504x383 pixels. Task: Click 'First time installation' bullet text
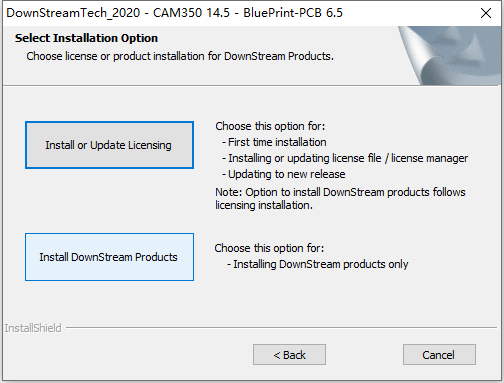[x=277, y=142]
